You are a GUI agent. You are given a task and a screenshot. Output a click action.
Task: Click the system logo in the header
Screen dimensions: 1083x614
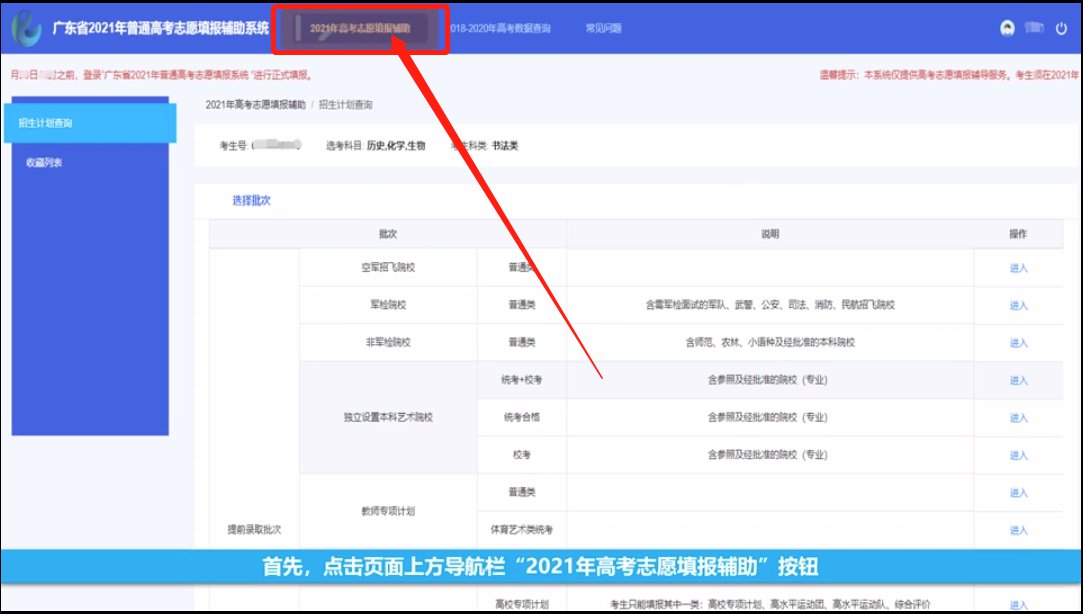coord(26,28)
